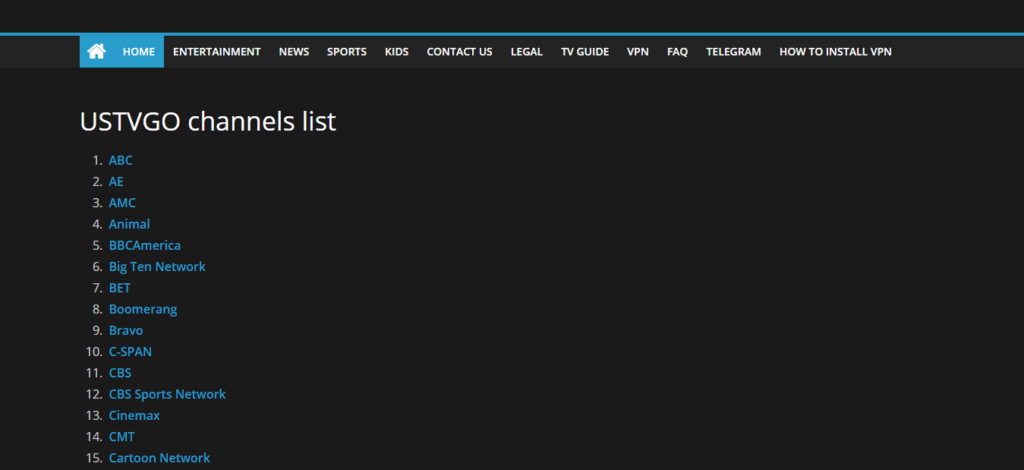Open the CMT channel link
This screenshot has height=470, width=1024.
click(121, 437)
